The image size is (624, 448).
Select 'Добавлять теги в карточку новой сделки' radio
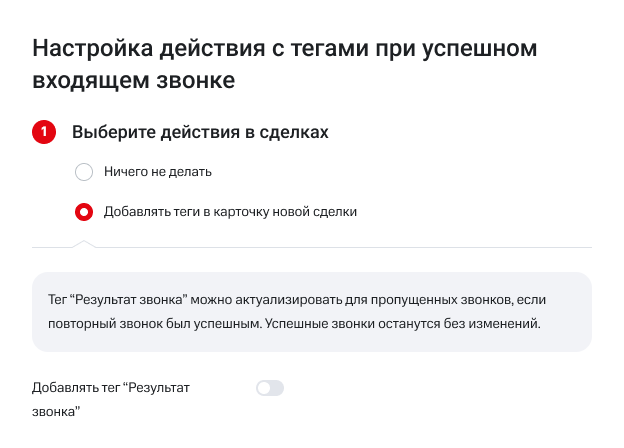(x=84, y=212)
